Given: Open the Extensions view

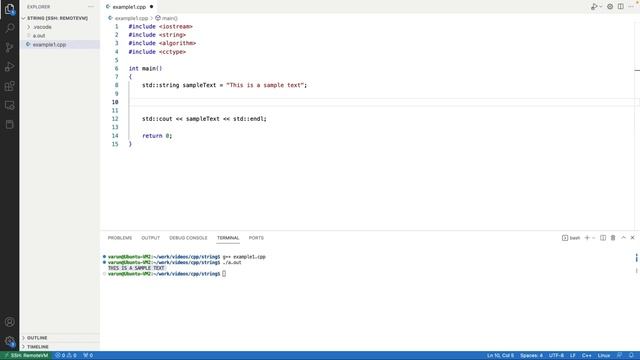Looking at the screenshot, I should coord(9,86).
